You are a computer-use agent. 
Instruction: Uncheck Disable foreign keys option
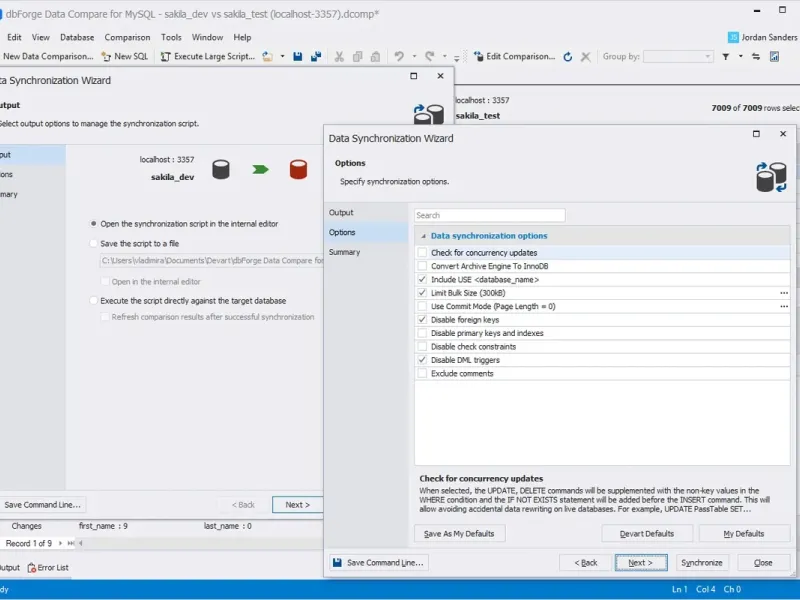pos(422,320)
